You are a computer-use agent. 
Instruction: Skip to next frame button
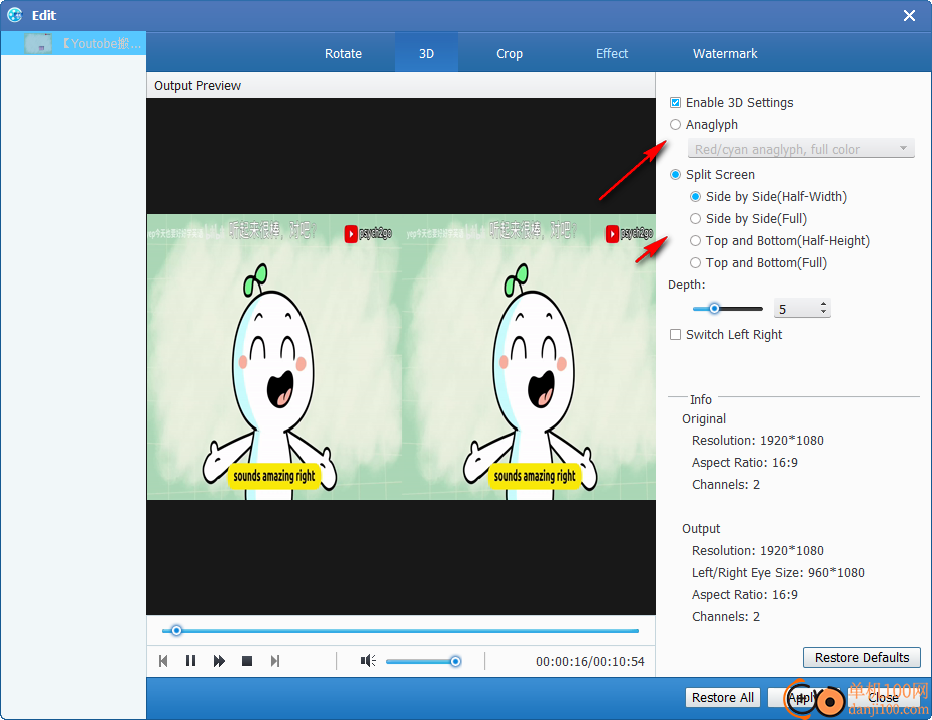pos(275,661)
